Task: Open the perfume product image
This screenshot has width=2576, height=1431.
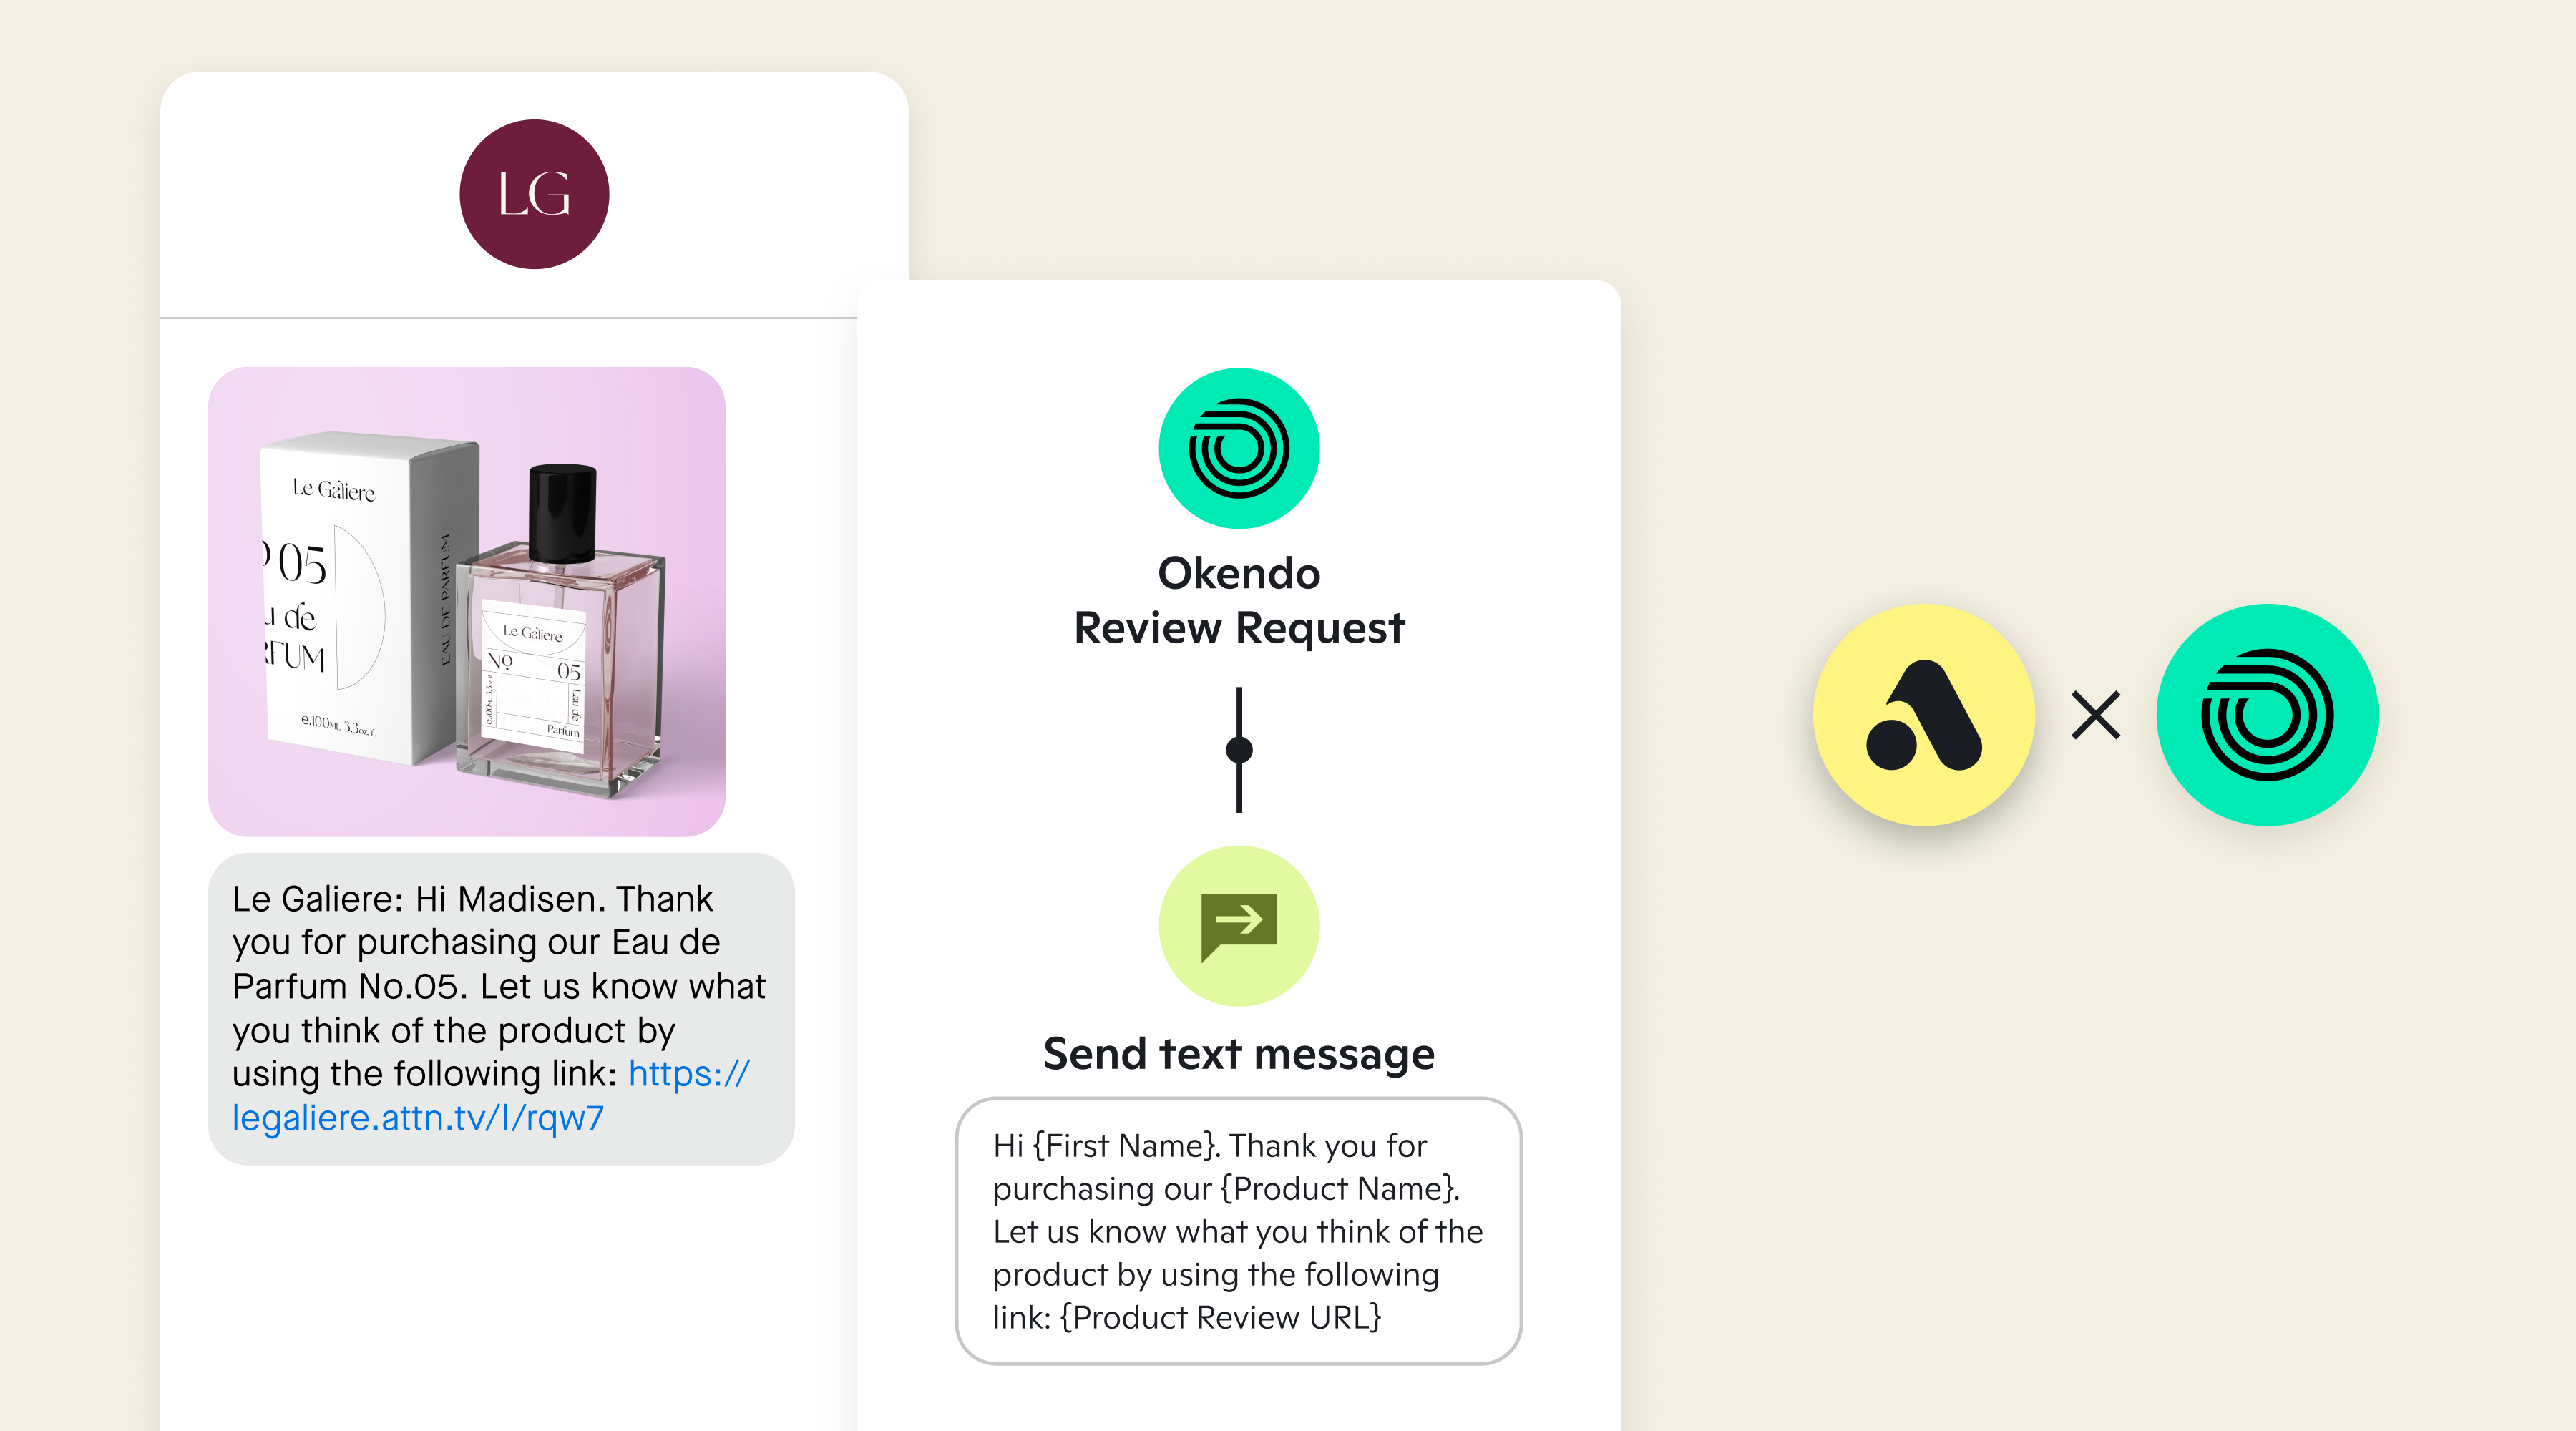Action: tap(466, 601)
